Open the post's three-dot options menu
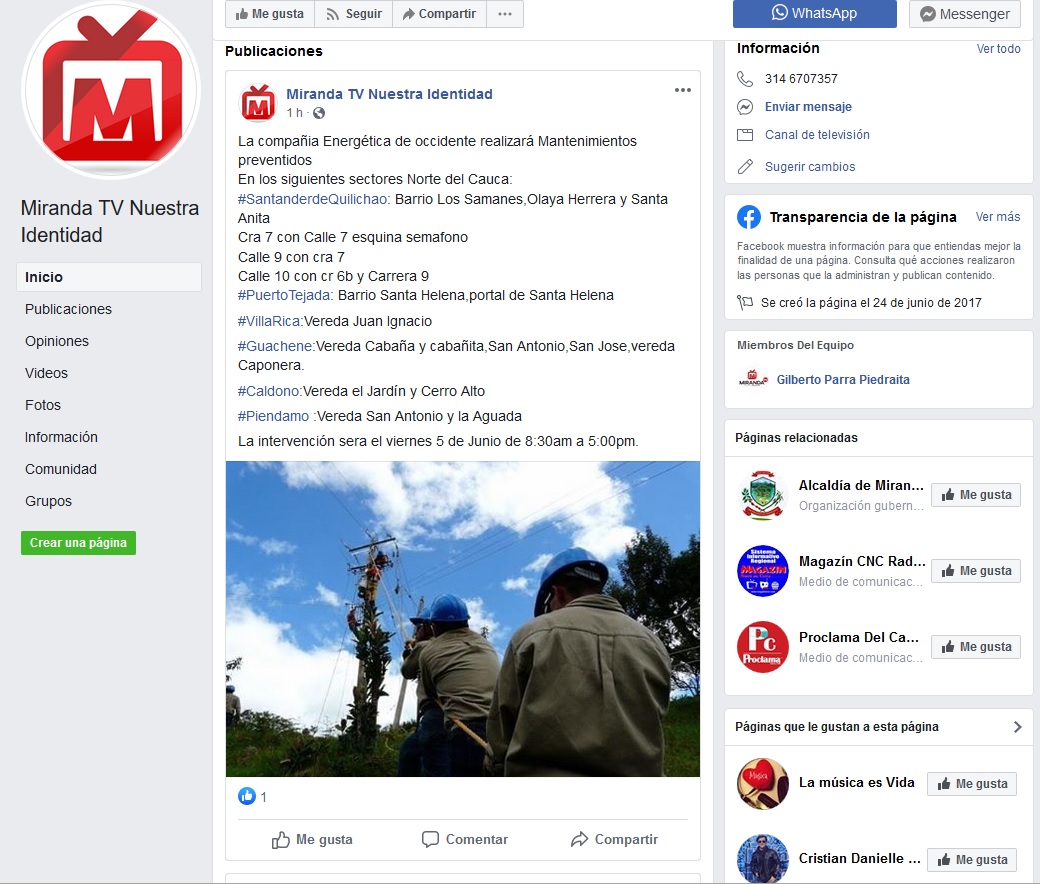The height and width of the screenshot is (884, 1040). [682, 90]
